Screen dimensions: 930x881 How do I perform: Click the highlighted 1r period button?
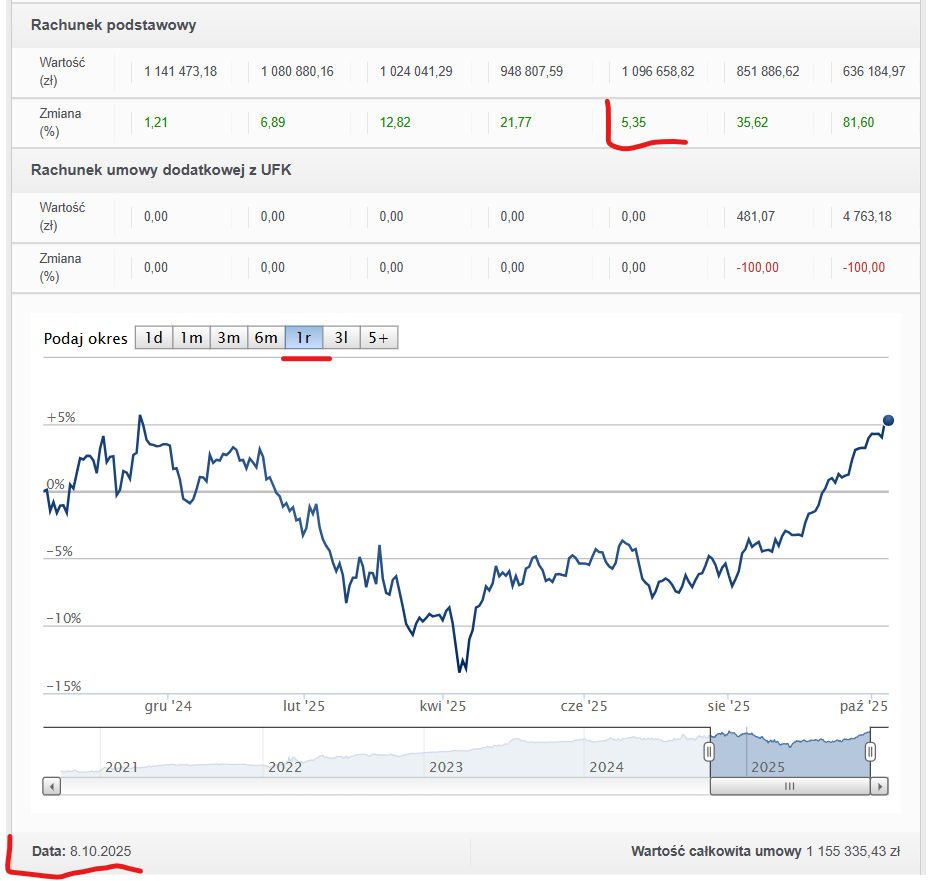(x=304, y=338)
